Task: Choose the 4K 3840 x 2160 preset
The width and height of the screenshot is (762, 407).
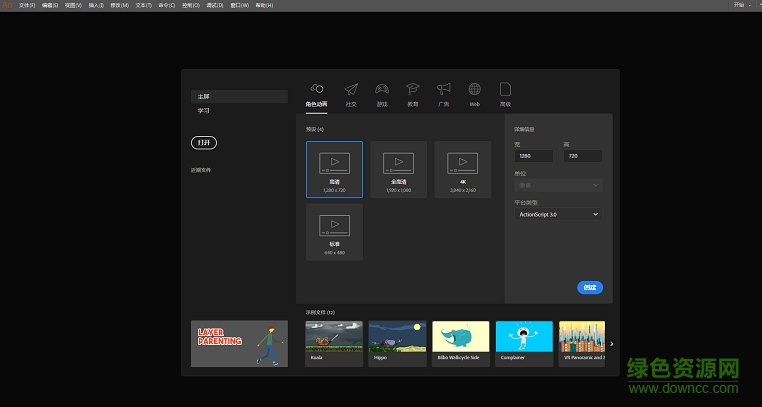Action: [462, 169]
